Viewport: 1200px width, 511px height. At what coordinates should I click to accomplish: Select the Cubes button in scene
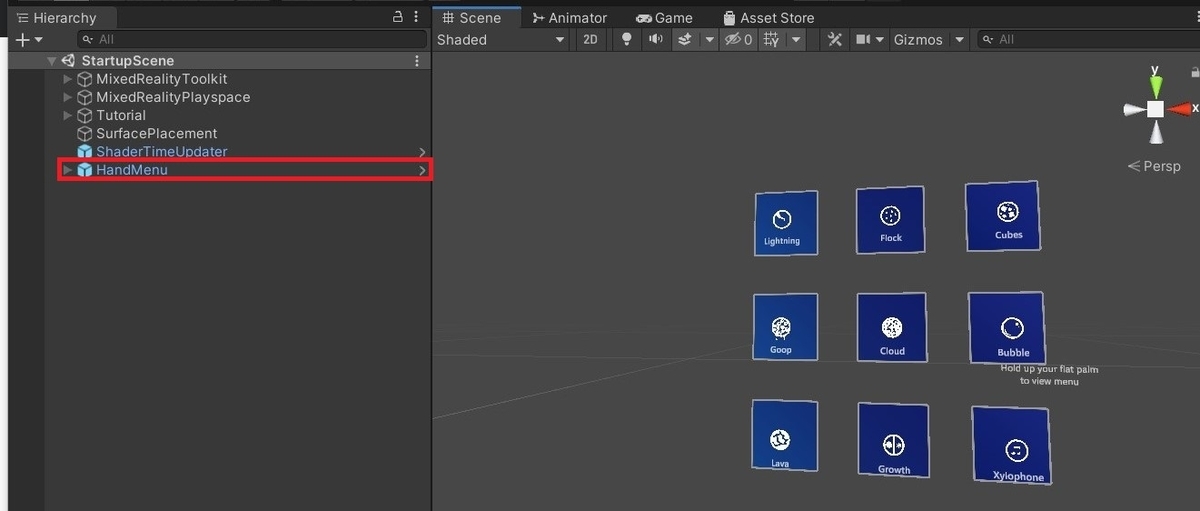[x=1002, y=216]
